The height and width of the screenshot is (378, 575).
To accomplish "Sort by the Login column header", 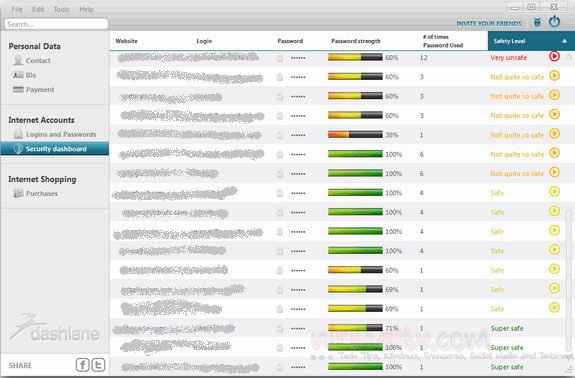I will tap(204, 41).
